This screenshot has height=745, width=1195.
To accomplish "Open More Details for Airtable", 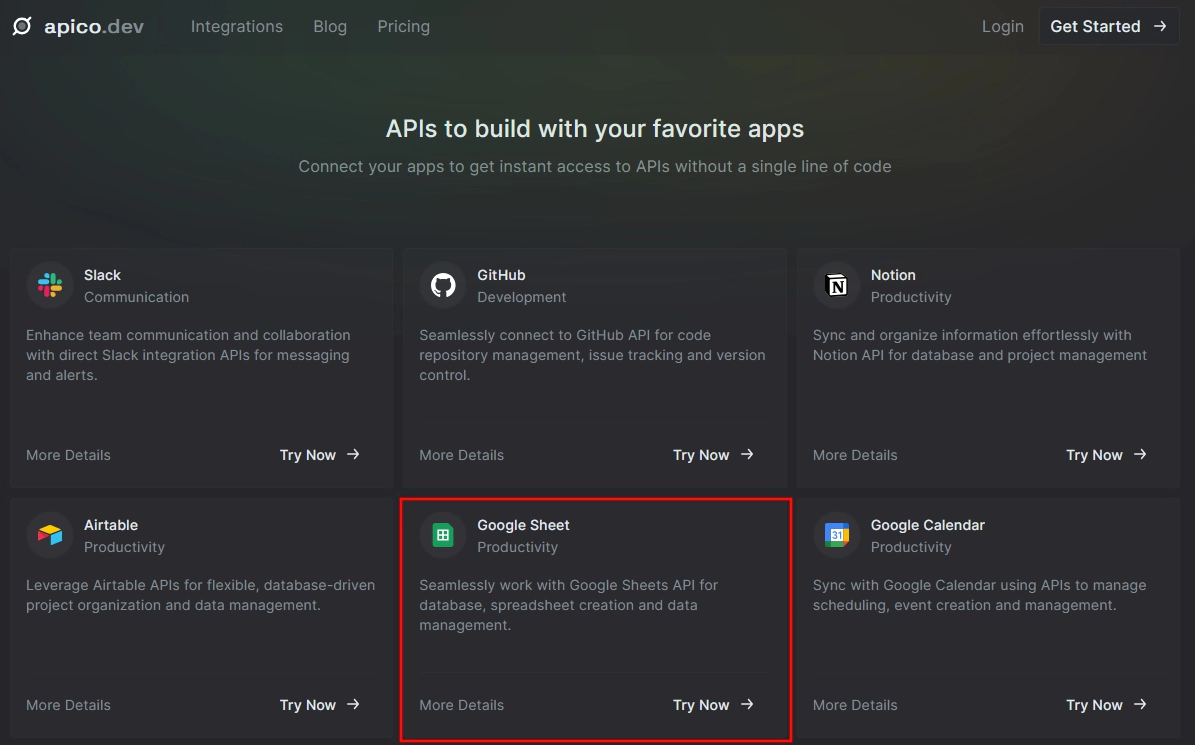I will point(68,705).
